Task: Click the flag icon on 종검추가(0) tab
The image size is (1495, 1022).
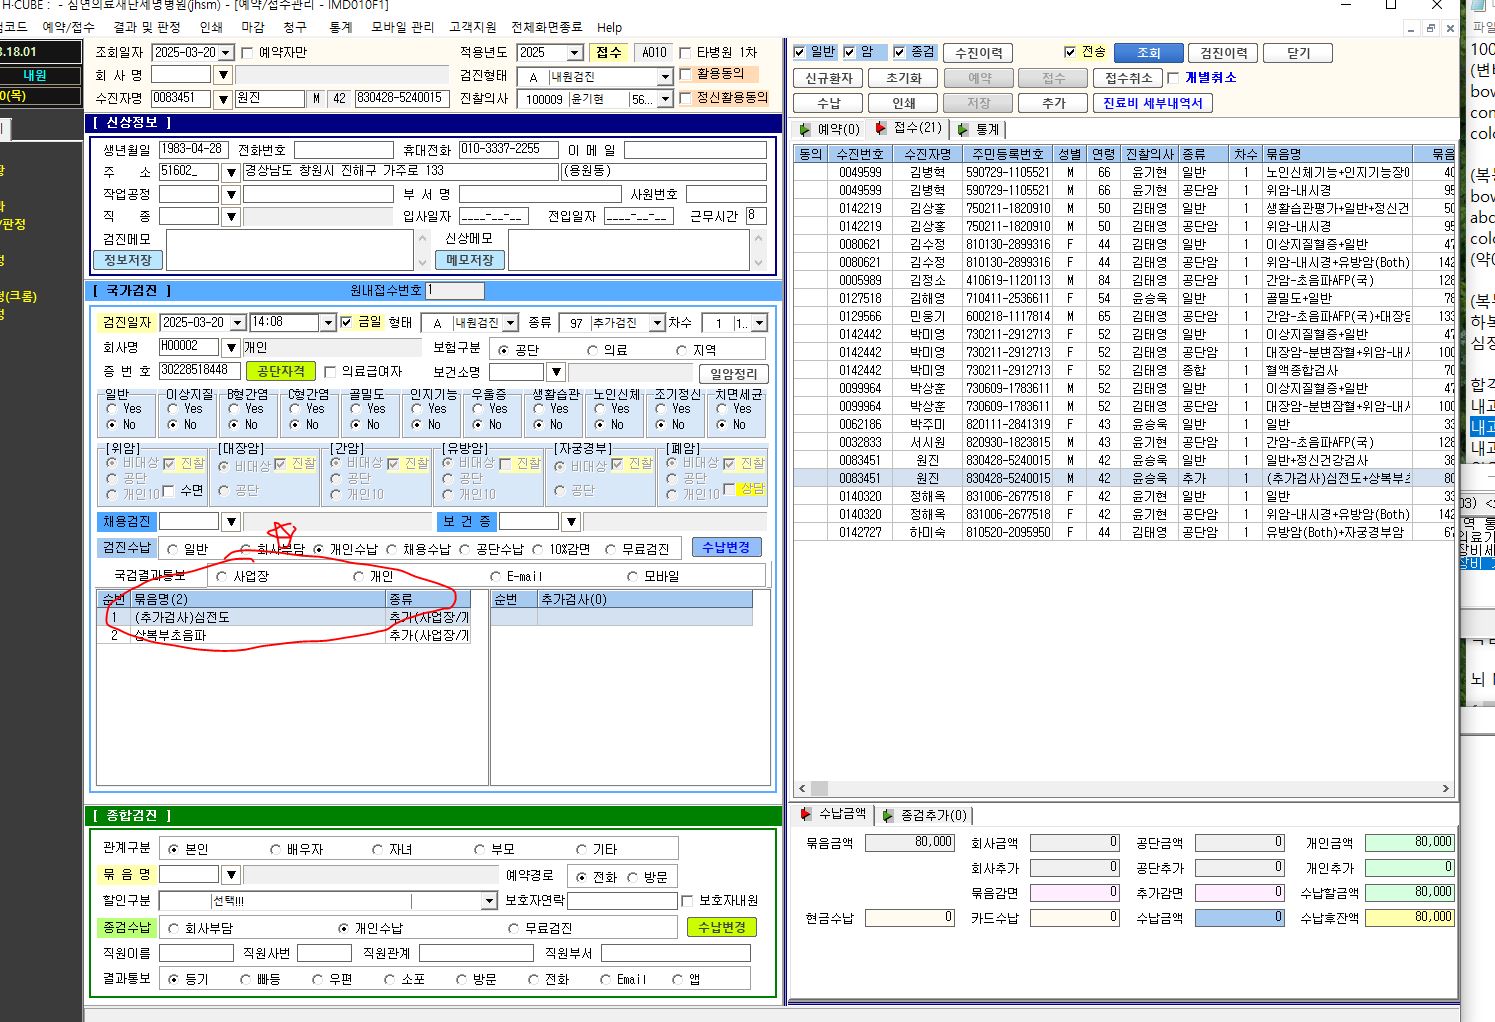Action: pyautogui.click(x=888, y=816)
